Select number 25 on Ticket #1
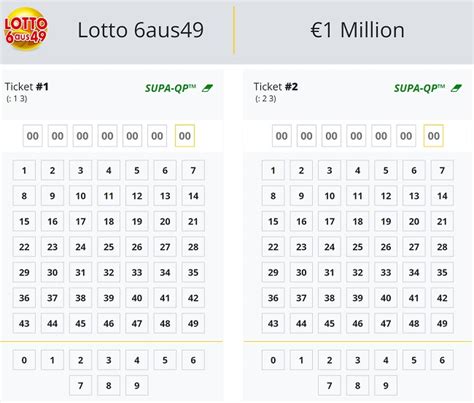The width and height of the screenshot is (474, 403). click(109, 247)
